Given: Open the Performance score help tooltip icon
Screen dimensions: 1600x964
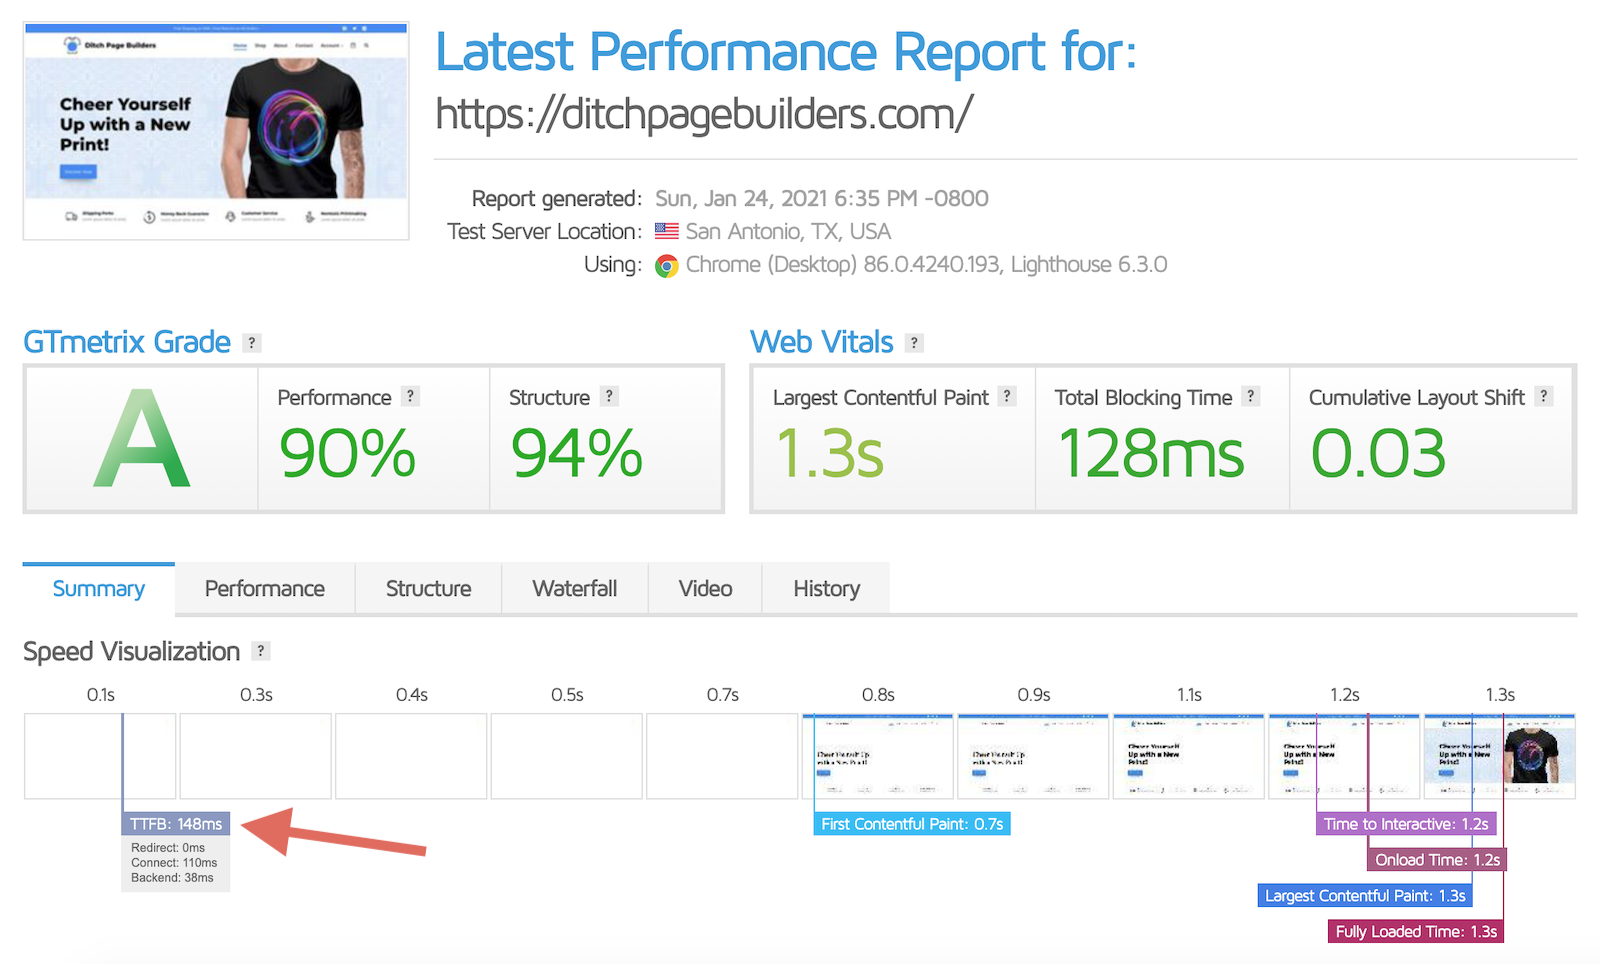Looking at the screenshot, I should point(410,396).
